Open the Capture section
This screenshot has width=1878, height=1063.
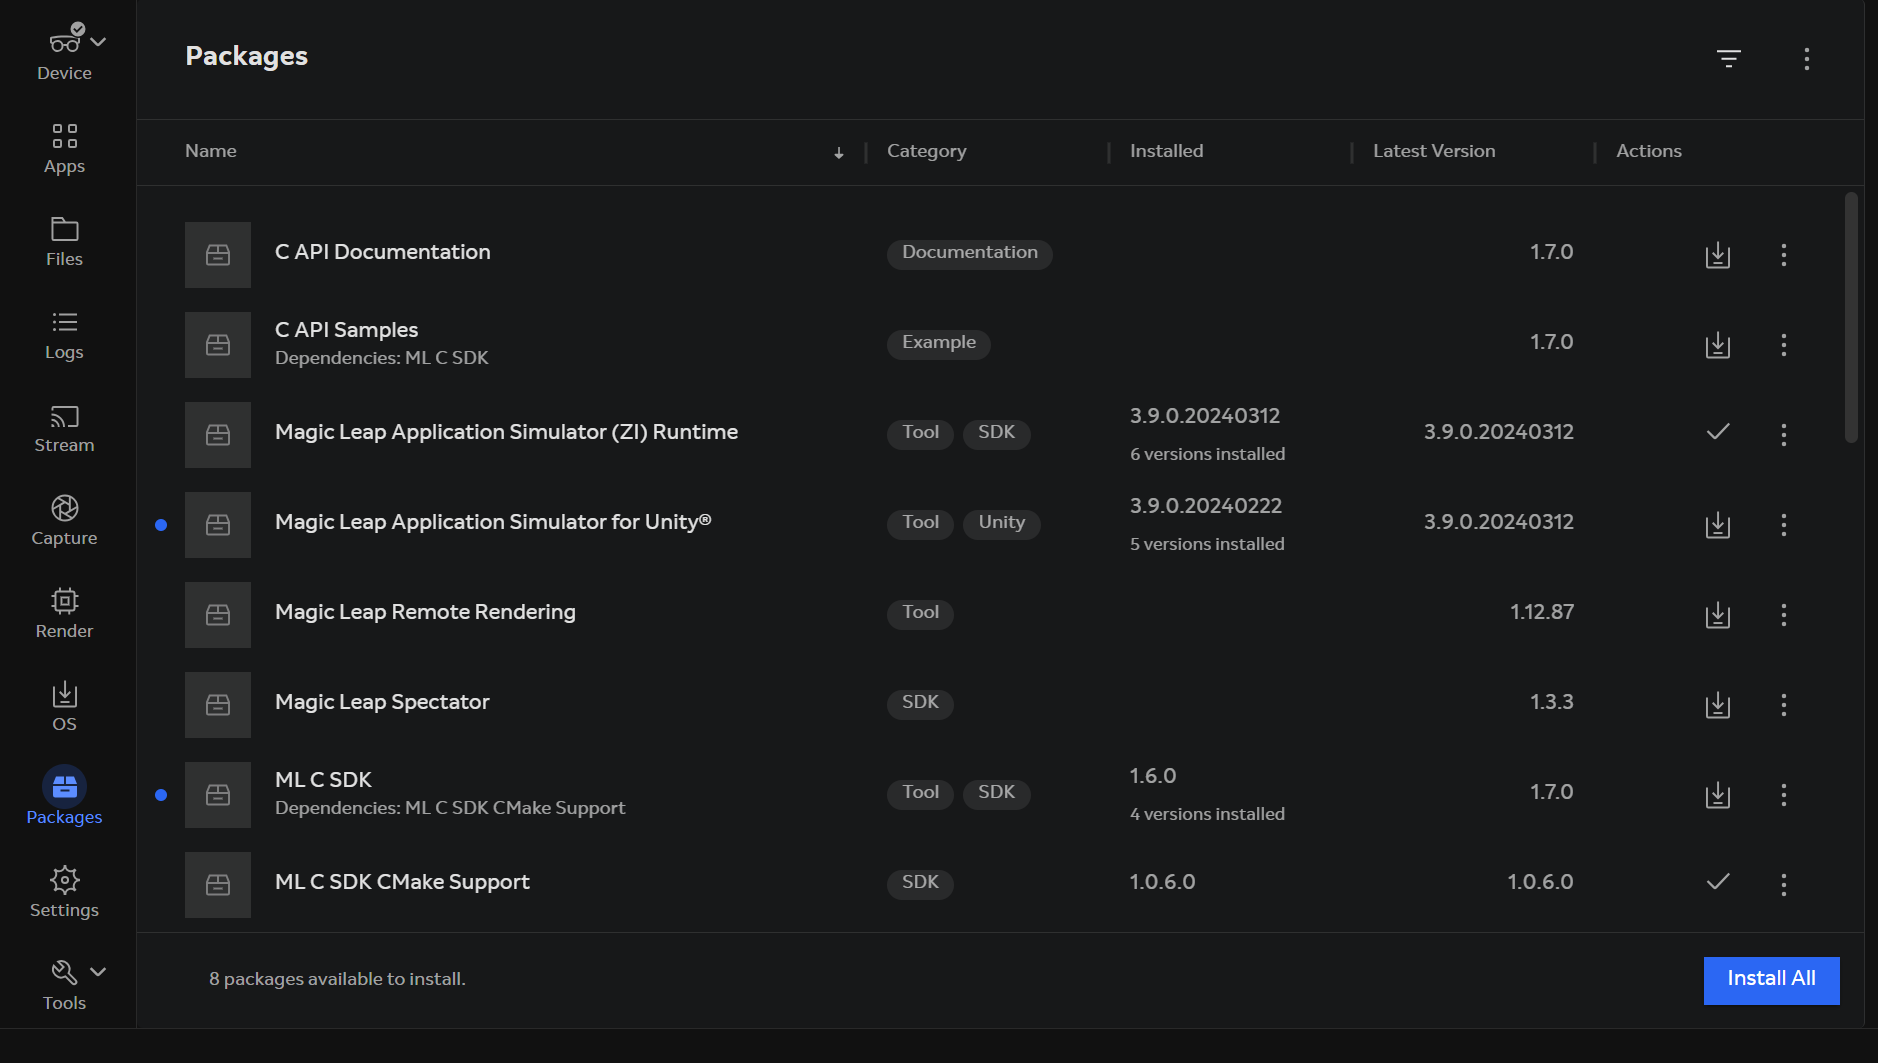[64, 520]
